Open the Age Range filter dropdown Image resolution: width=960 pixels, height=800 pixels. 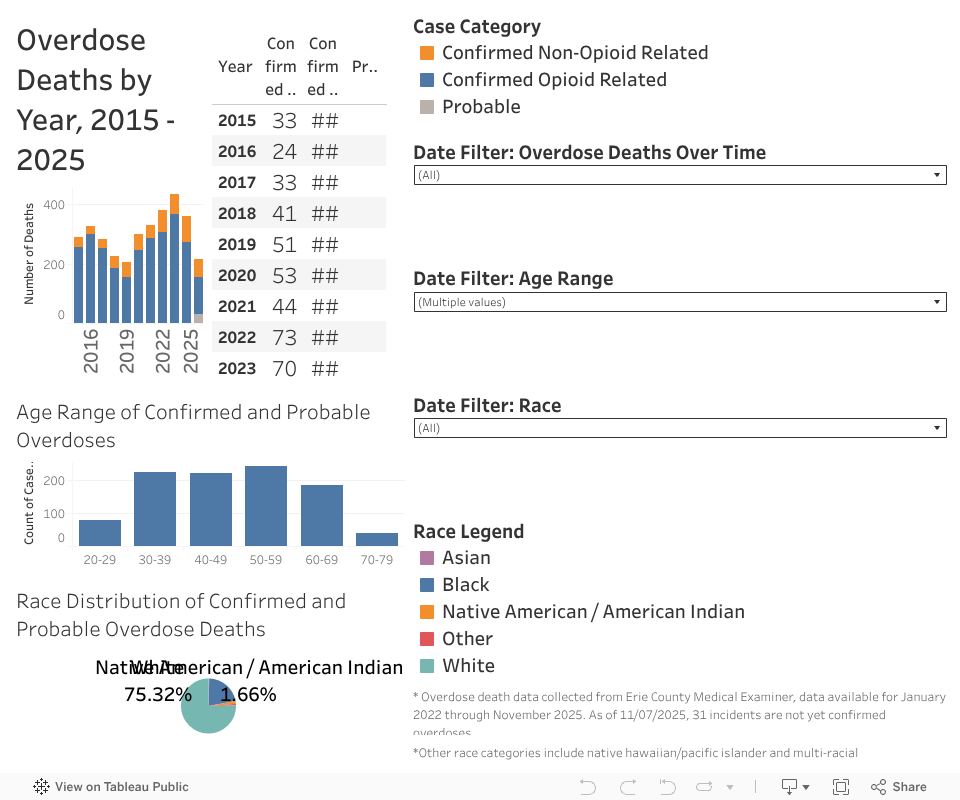coord(680,302)
